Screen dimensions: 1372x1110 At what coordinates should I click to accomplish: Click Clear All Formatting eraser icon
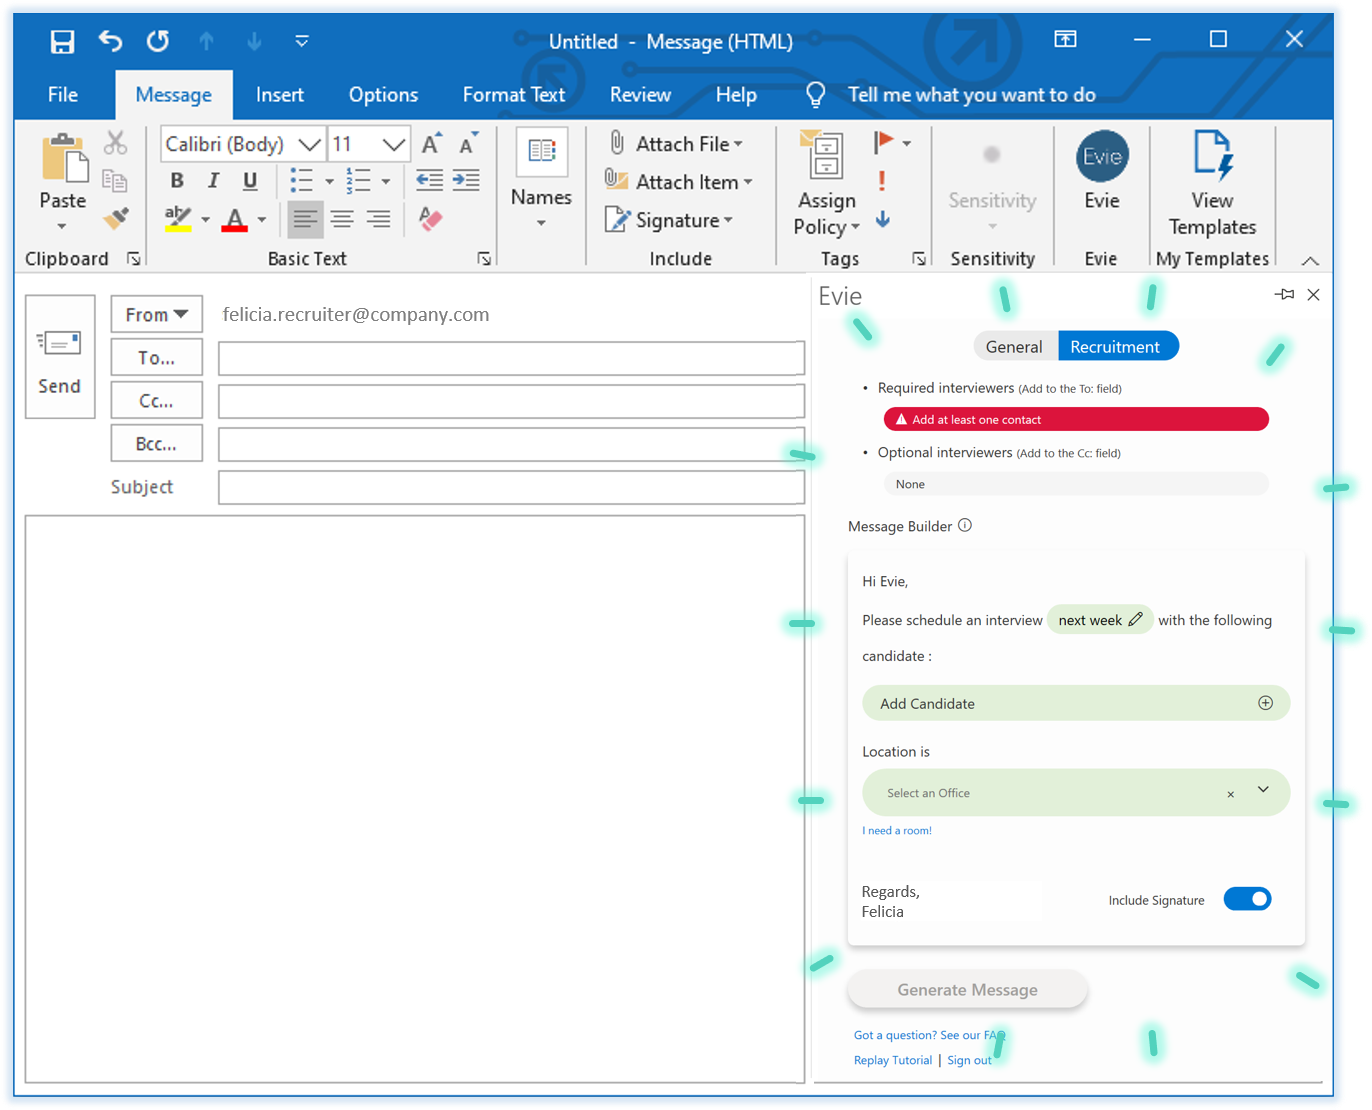(x=430, y=219)
